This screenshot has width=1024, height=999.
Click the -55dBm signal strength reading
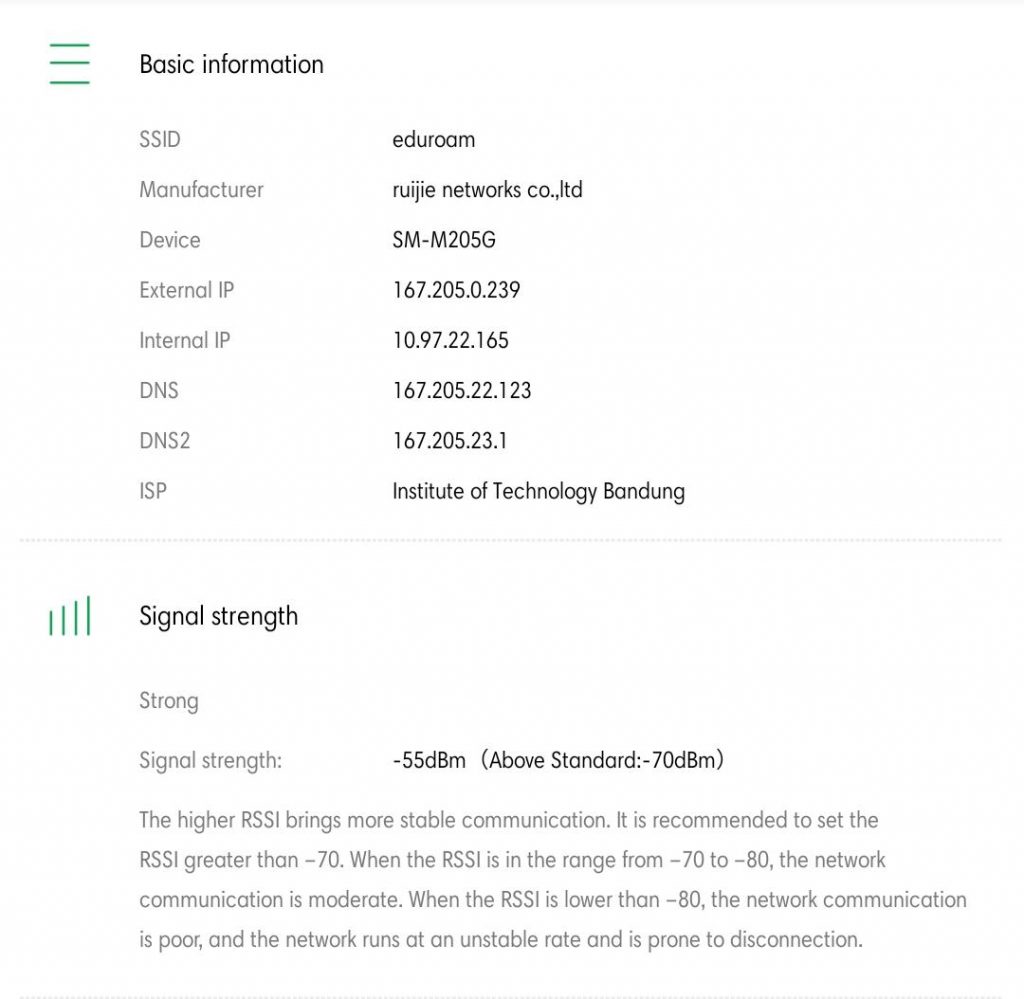pos(429,760)
